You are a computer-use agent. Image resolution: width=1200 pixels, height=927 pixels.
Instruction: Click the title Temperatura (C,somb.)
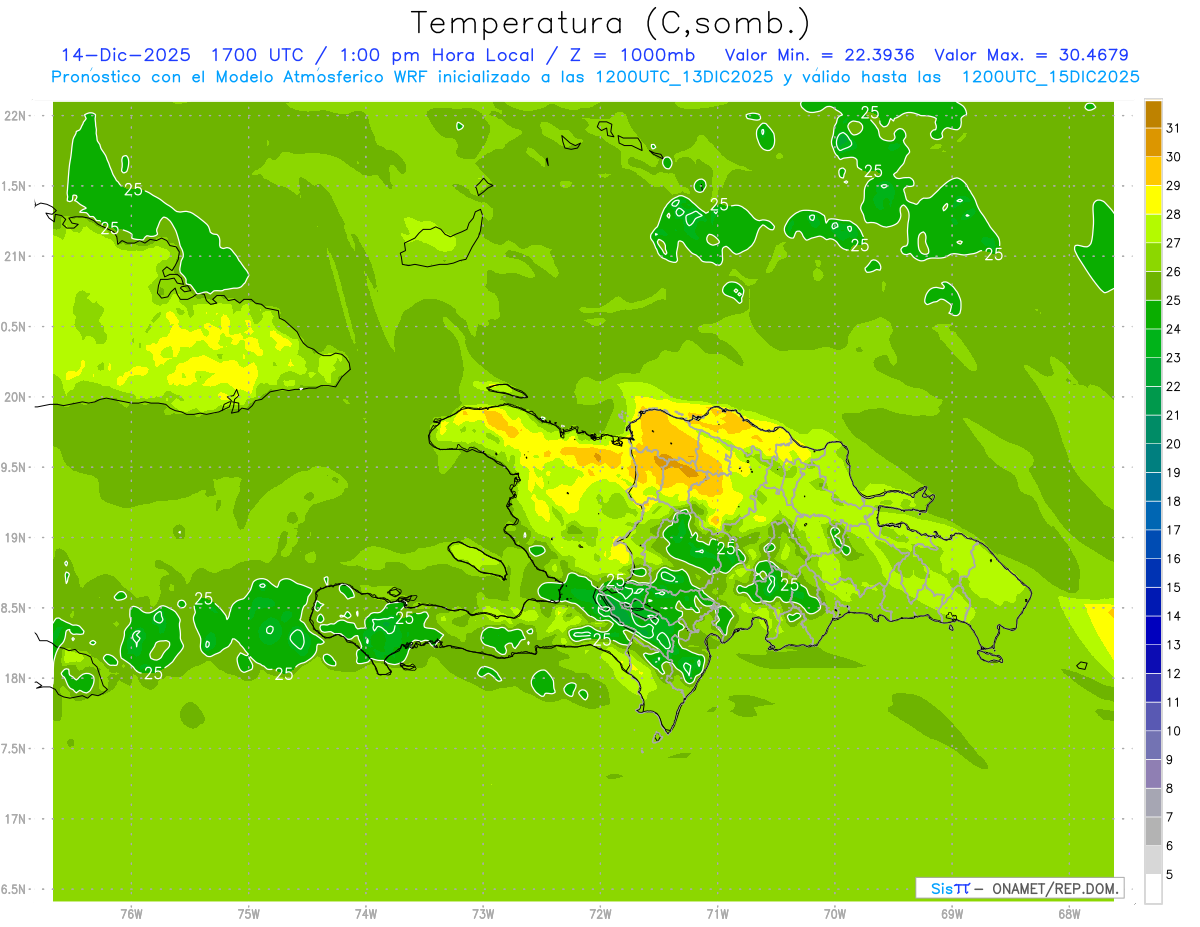point(611,23)
